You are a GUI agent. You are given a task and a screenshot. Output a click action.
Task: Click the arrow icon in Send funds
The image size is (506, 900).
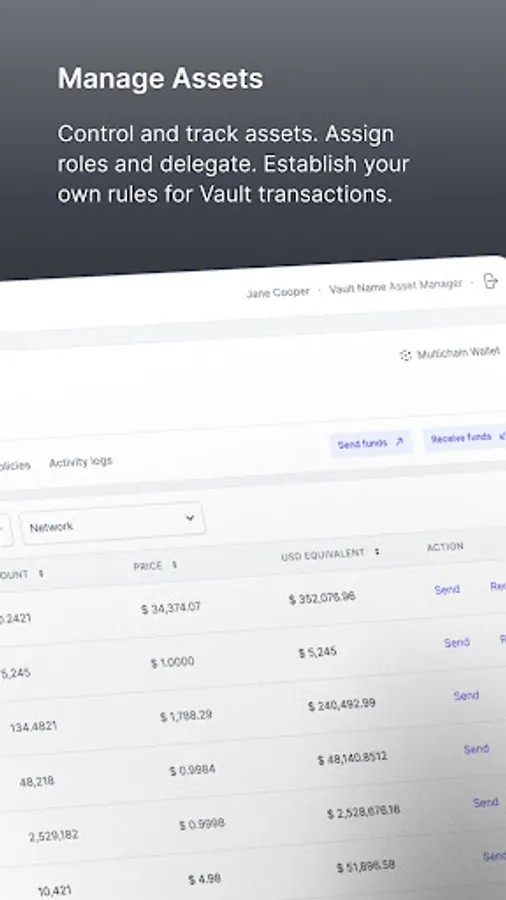click(x=400, y=442)
